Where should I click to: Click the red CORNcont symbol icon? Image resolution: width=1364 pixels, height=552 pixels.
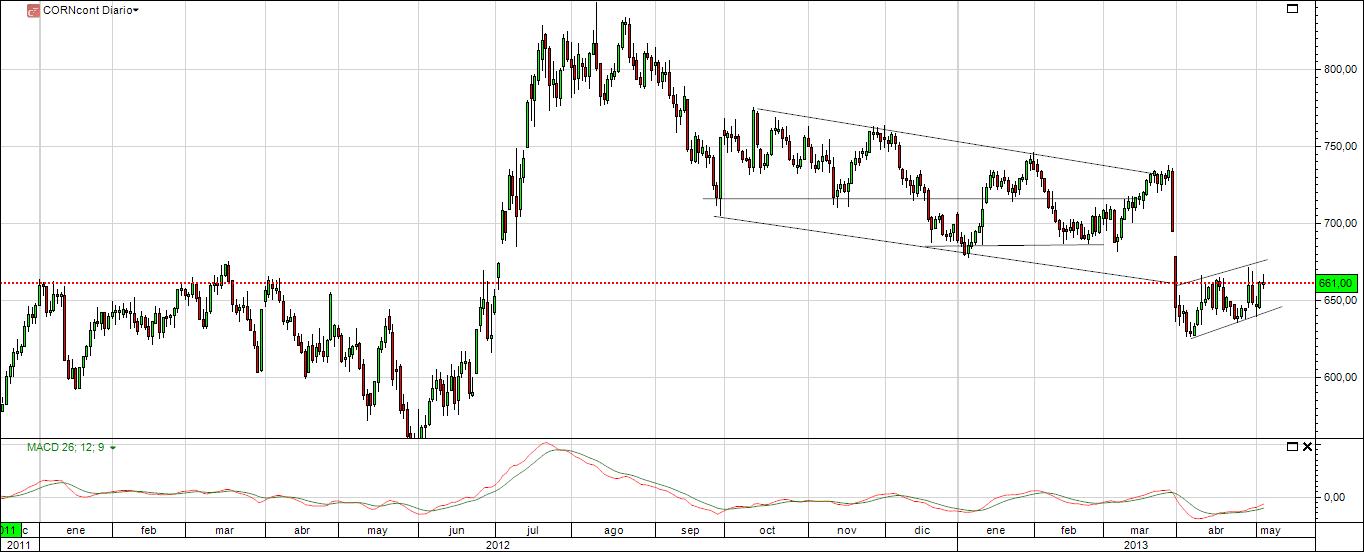pyautogui.click(x=32, y=10)
